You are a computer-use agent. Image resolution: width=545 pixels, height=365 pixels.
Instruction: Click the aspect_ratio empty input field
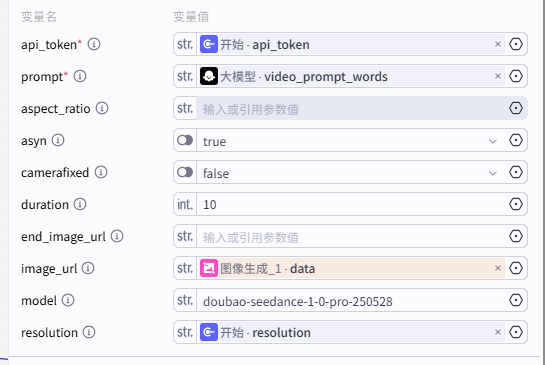(x=350, y=109)
